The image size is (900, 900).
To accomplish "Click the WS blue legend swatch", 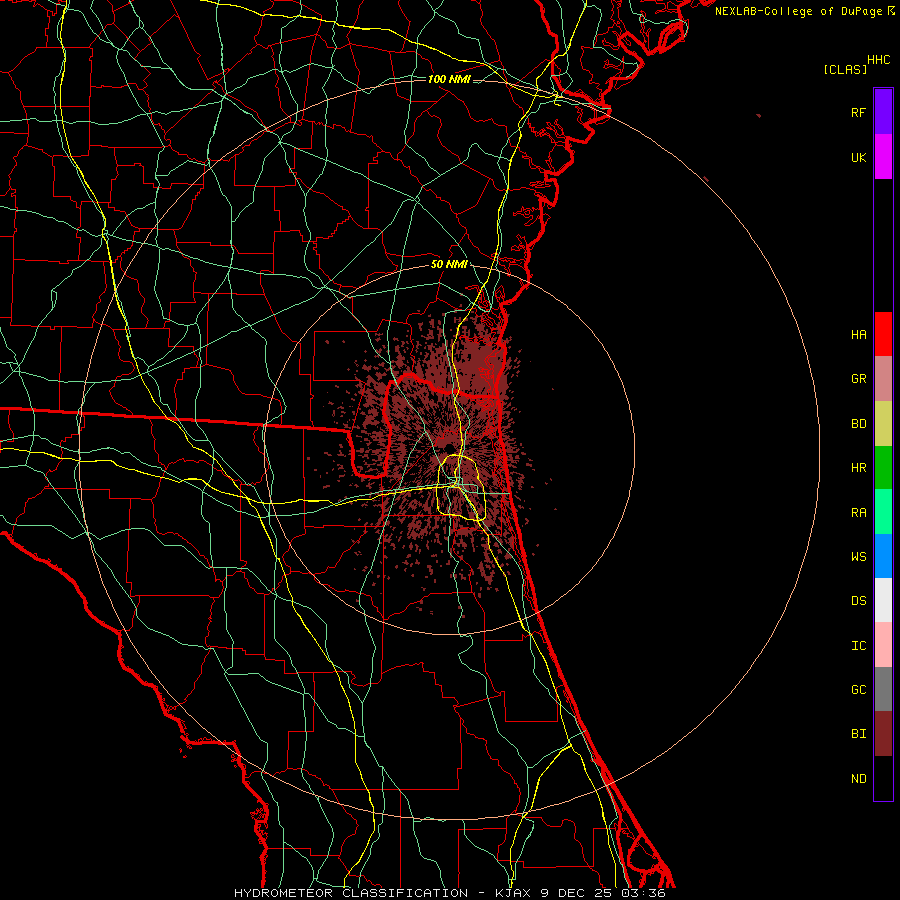I will [x=883, y=556].
